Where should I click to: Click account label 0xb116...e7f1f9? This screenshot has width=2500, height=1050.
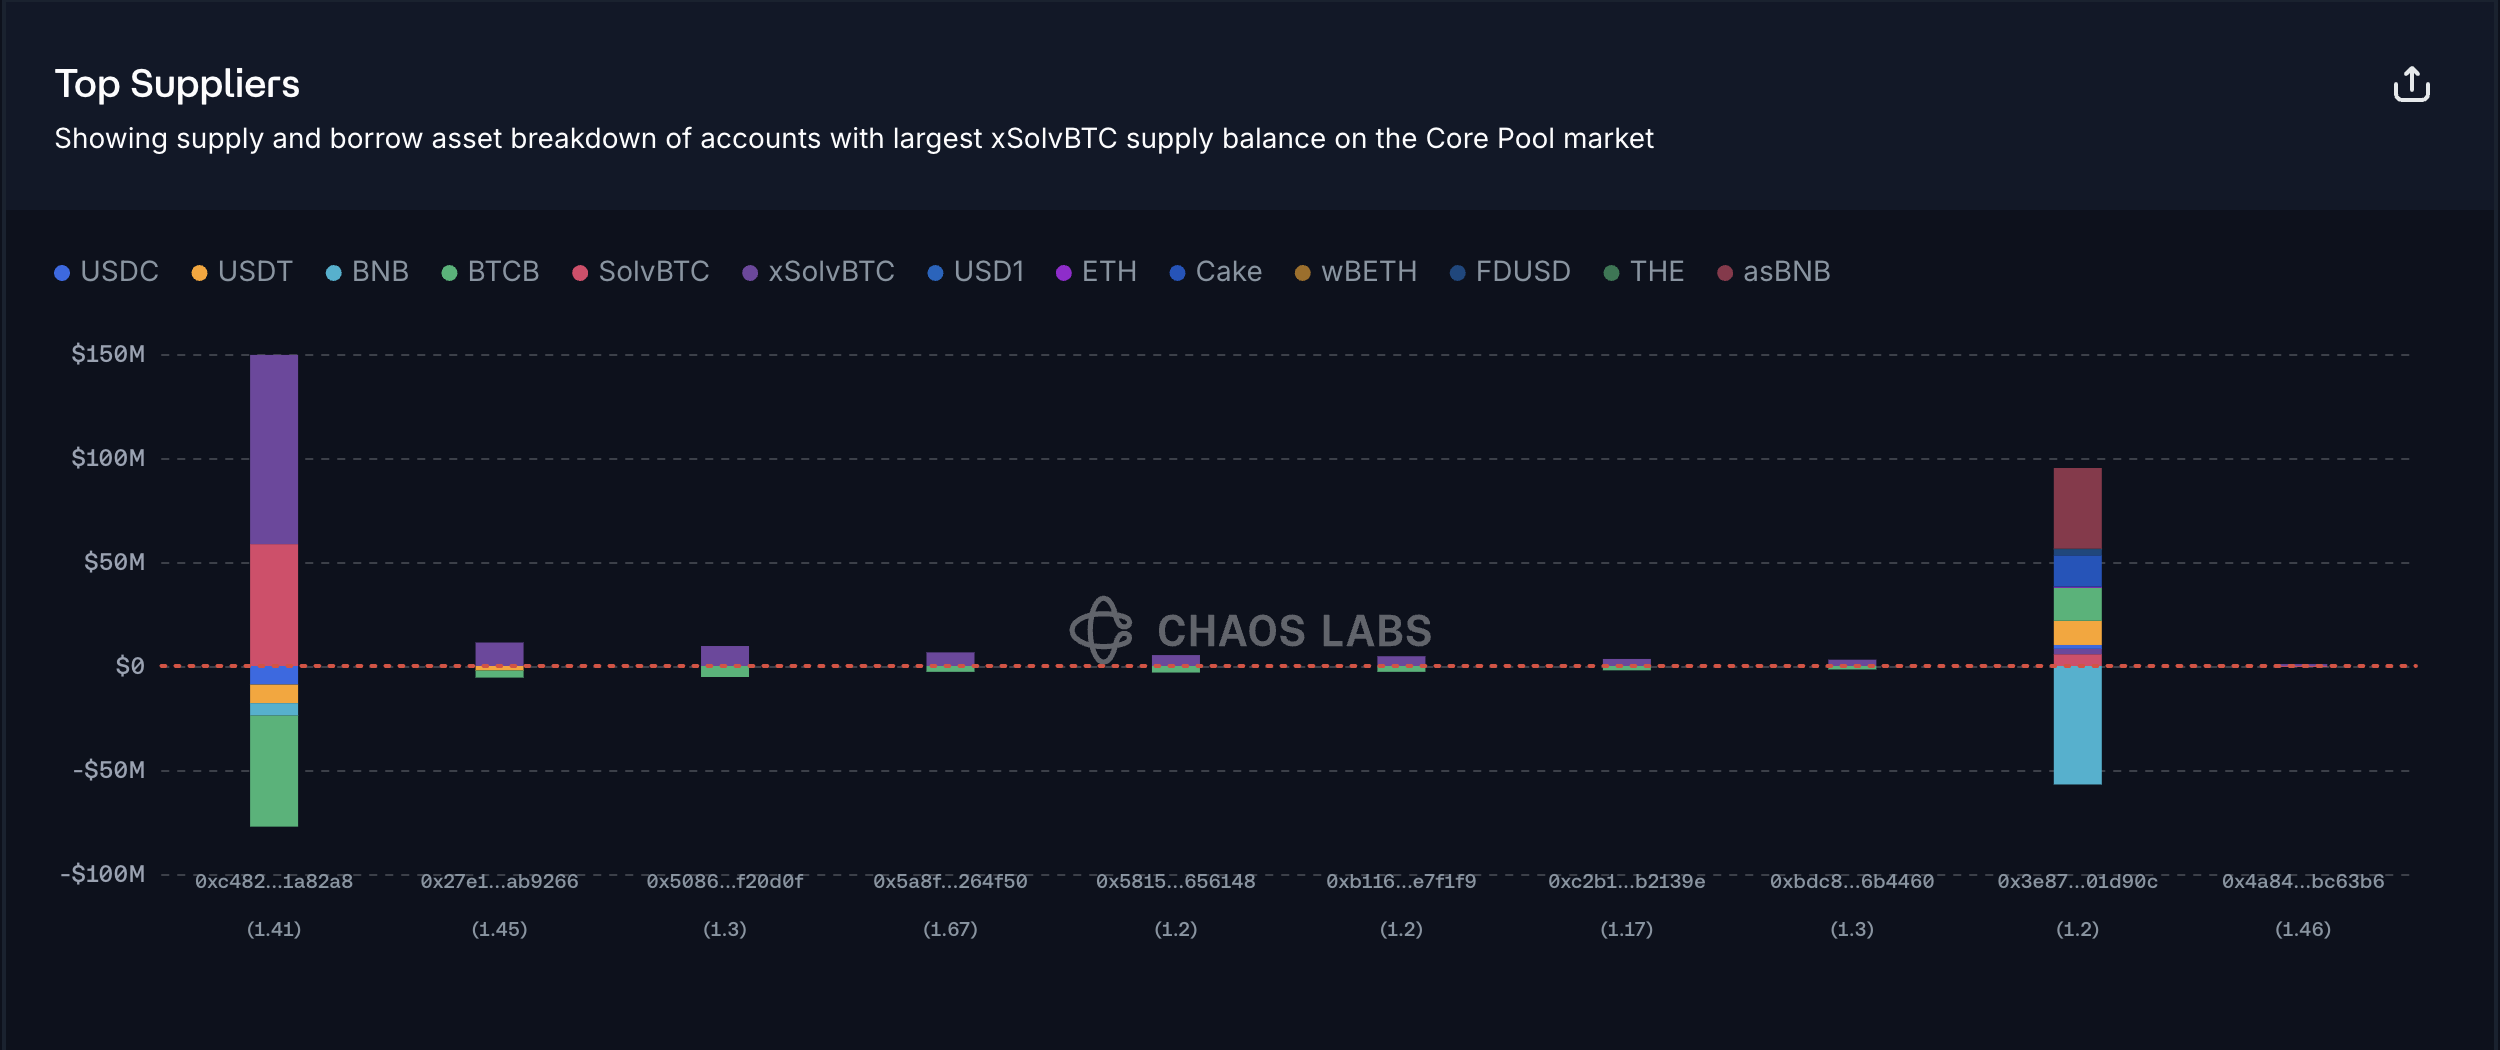click(1401, 881)
